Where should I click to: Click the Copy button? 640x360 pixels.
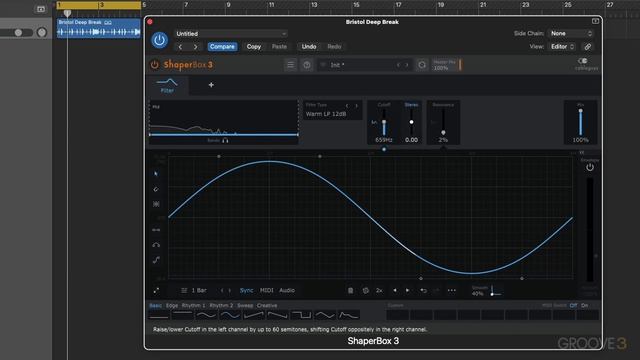click(x=253, y=47)
